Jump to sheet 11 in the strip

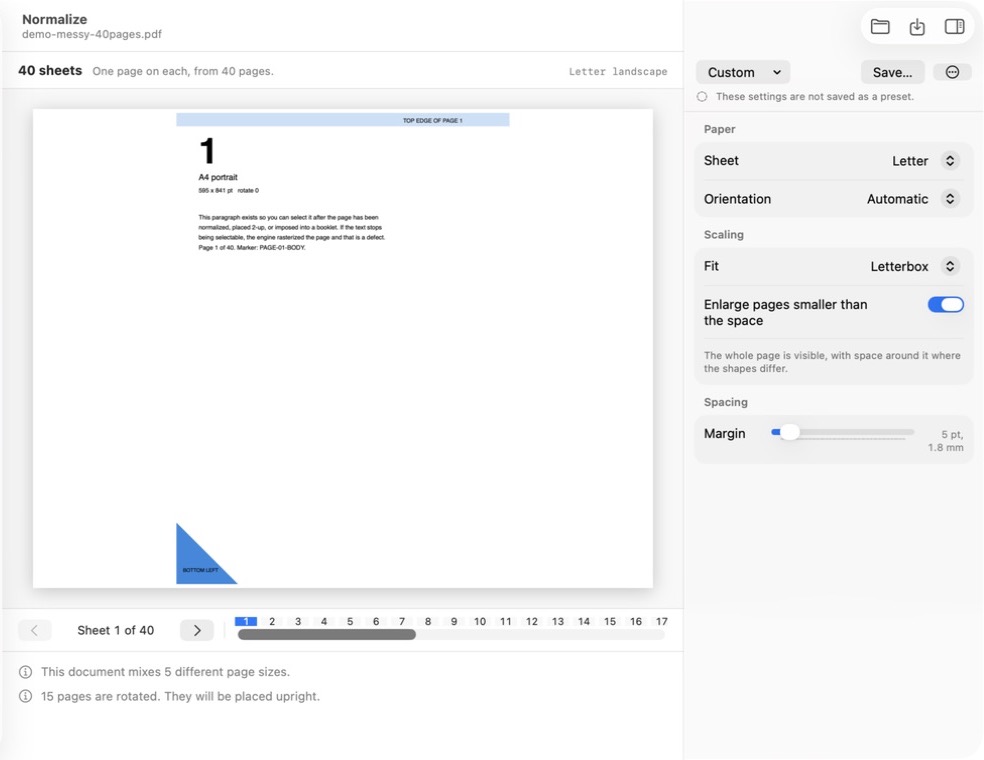(x=506, y=621)
